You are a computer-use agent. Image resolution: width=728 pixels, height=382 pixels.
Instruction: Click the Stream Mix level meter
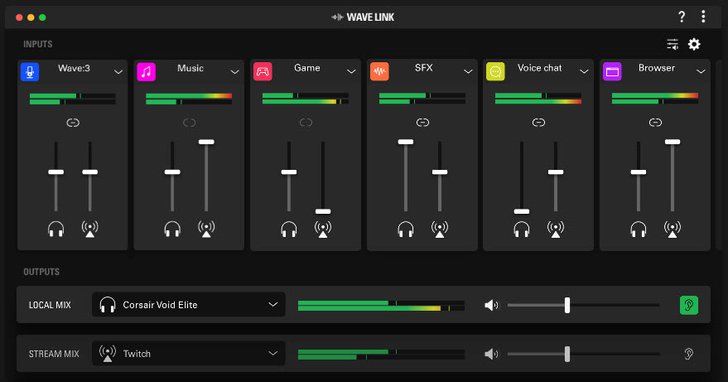click(x=381, y=355)
